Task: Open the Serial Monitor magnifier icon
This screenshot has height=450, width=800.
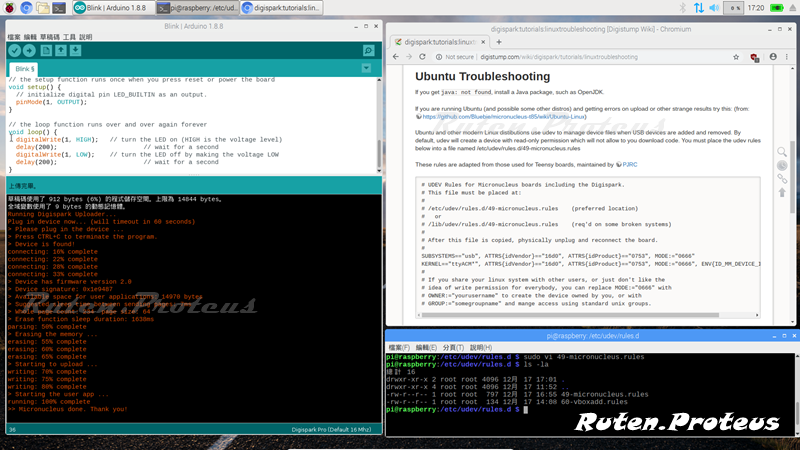Action: pyautogui.click(x=368, y=51)
